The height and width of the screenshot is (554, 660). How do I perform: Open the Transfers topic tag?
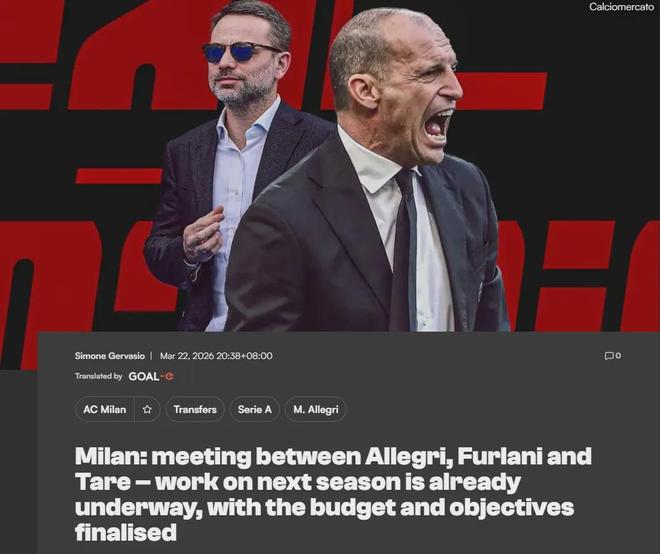tap(195, 409)
